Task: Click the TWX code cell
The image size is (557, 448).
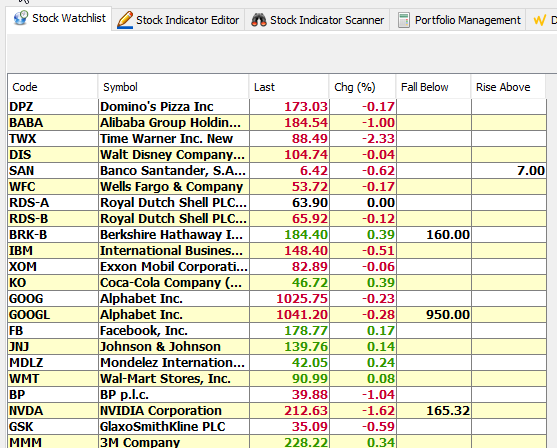Action: click(53, 139)
